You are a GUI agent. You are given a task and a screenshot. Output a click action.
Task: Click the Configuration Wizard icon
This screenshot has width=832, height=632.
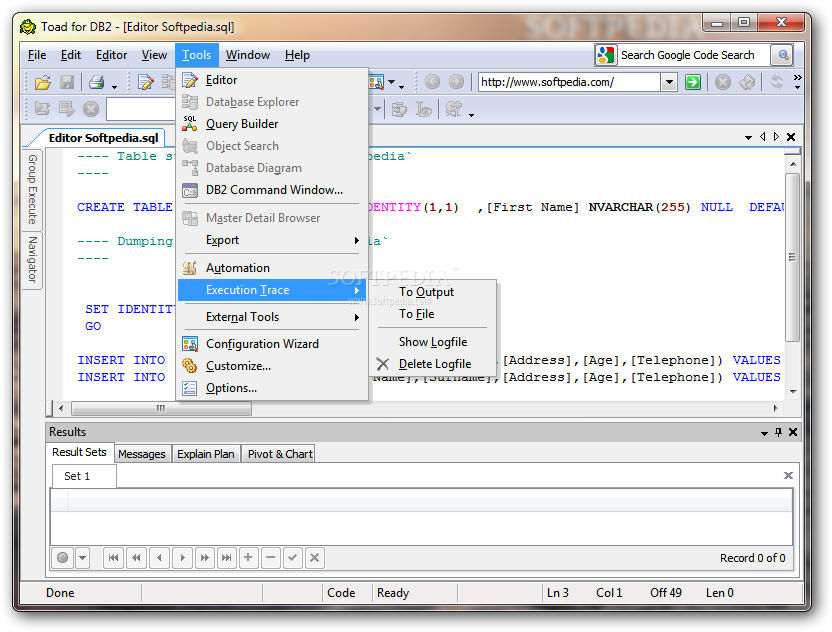pos(190,344)
